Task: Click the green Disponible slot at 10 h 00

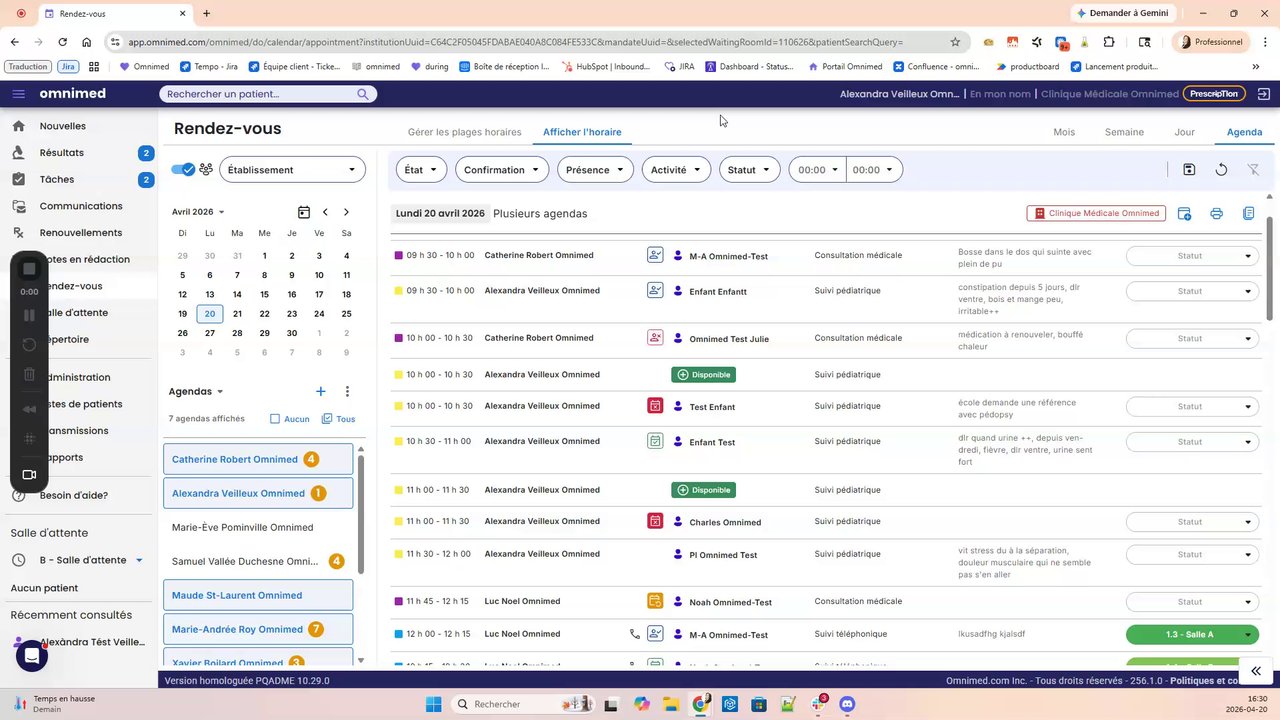Action: pos(703,375)
